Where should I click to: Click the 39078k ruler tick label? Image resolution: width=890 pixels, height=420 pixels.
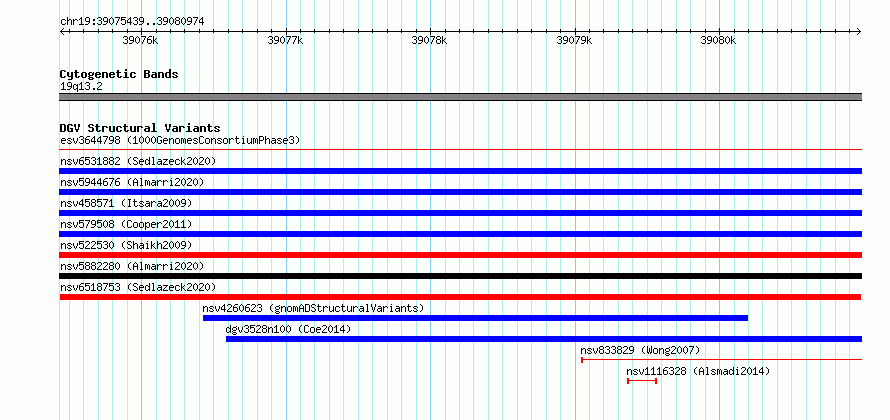coord(430,40)
